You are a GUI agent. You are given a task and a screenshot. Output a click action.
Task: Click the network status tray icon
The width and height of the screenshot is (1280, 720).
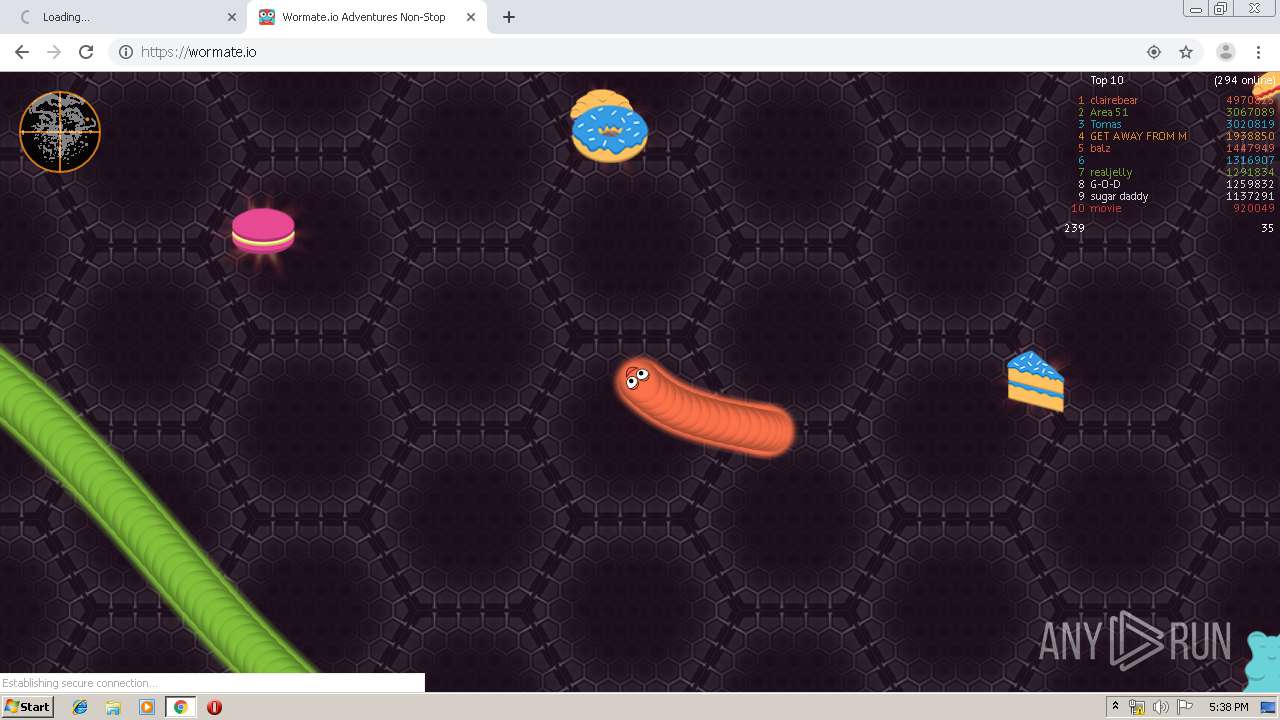point(1137,708)
